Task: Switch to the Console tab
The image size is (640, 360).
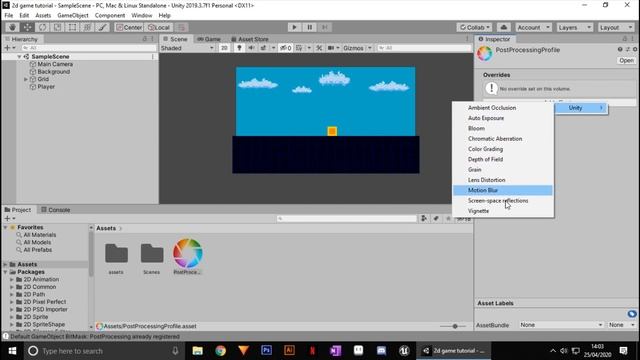Action: [56, 210]
